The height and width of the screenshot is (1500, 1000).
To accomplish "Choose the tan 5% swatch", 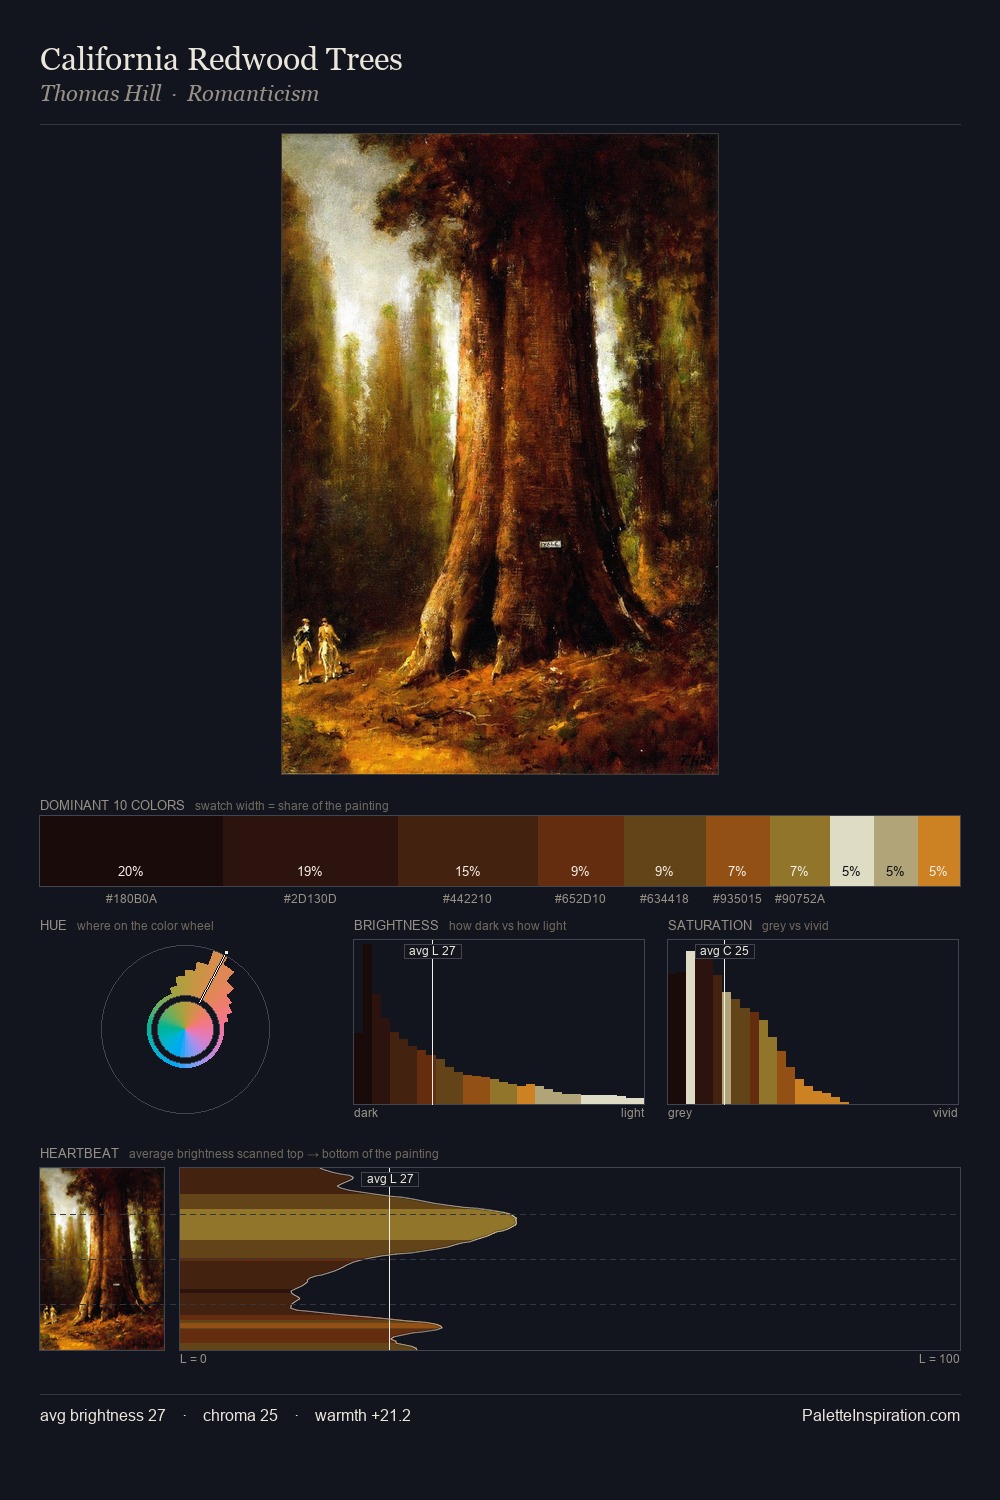I will (896, 851).
